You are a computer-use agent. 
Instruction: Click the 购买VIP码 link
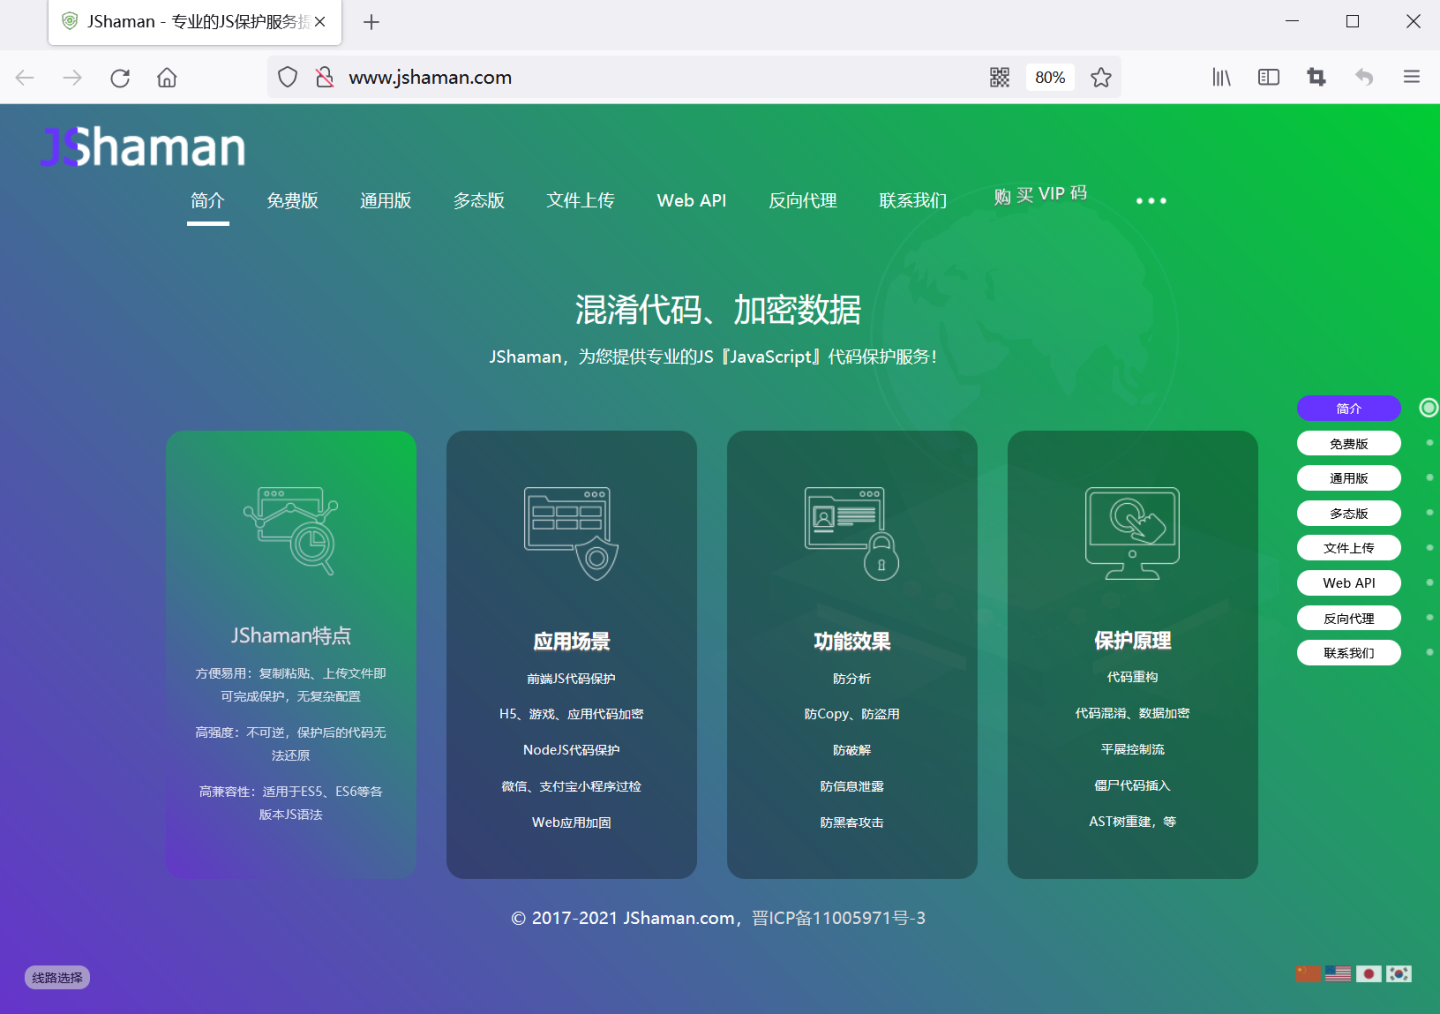[1040, 195]
